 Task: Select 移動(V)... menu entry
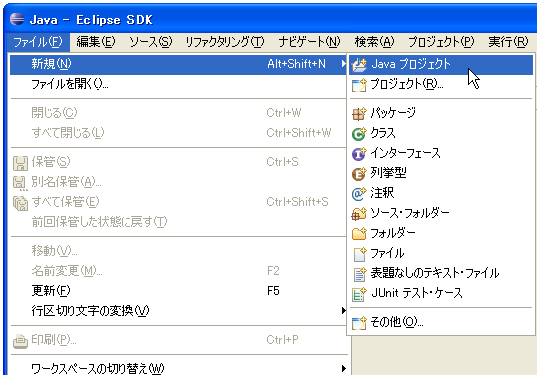click(x=178, y=251)
